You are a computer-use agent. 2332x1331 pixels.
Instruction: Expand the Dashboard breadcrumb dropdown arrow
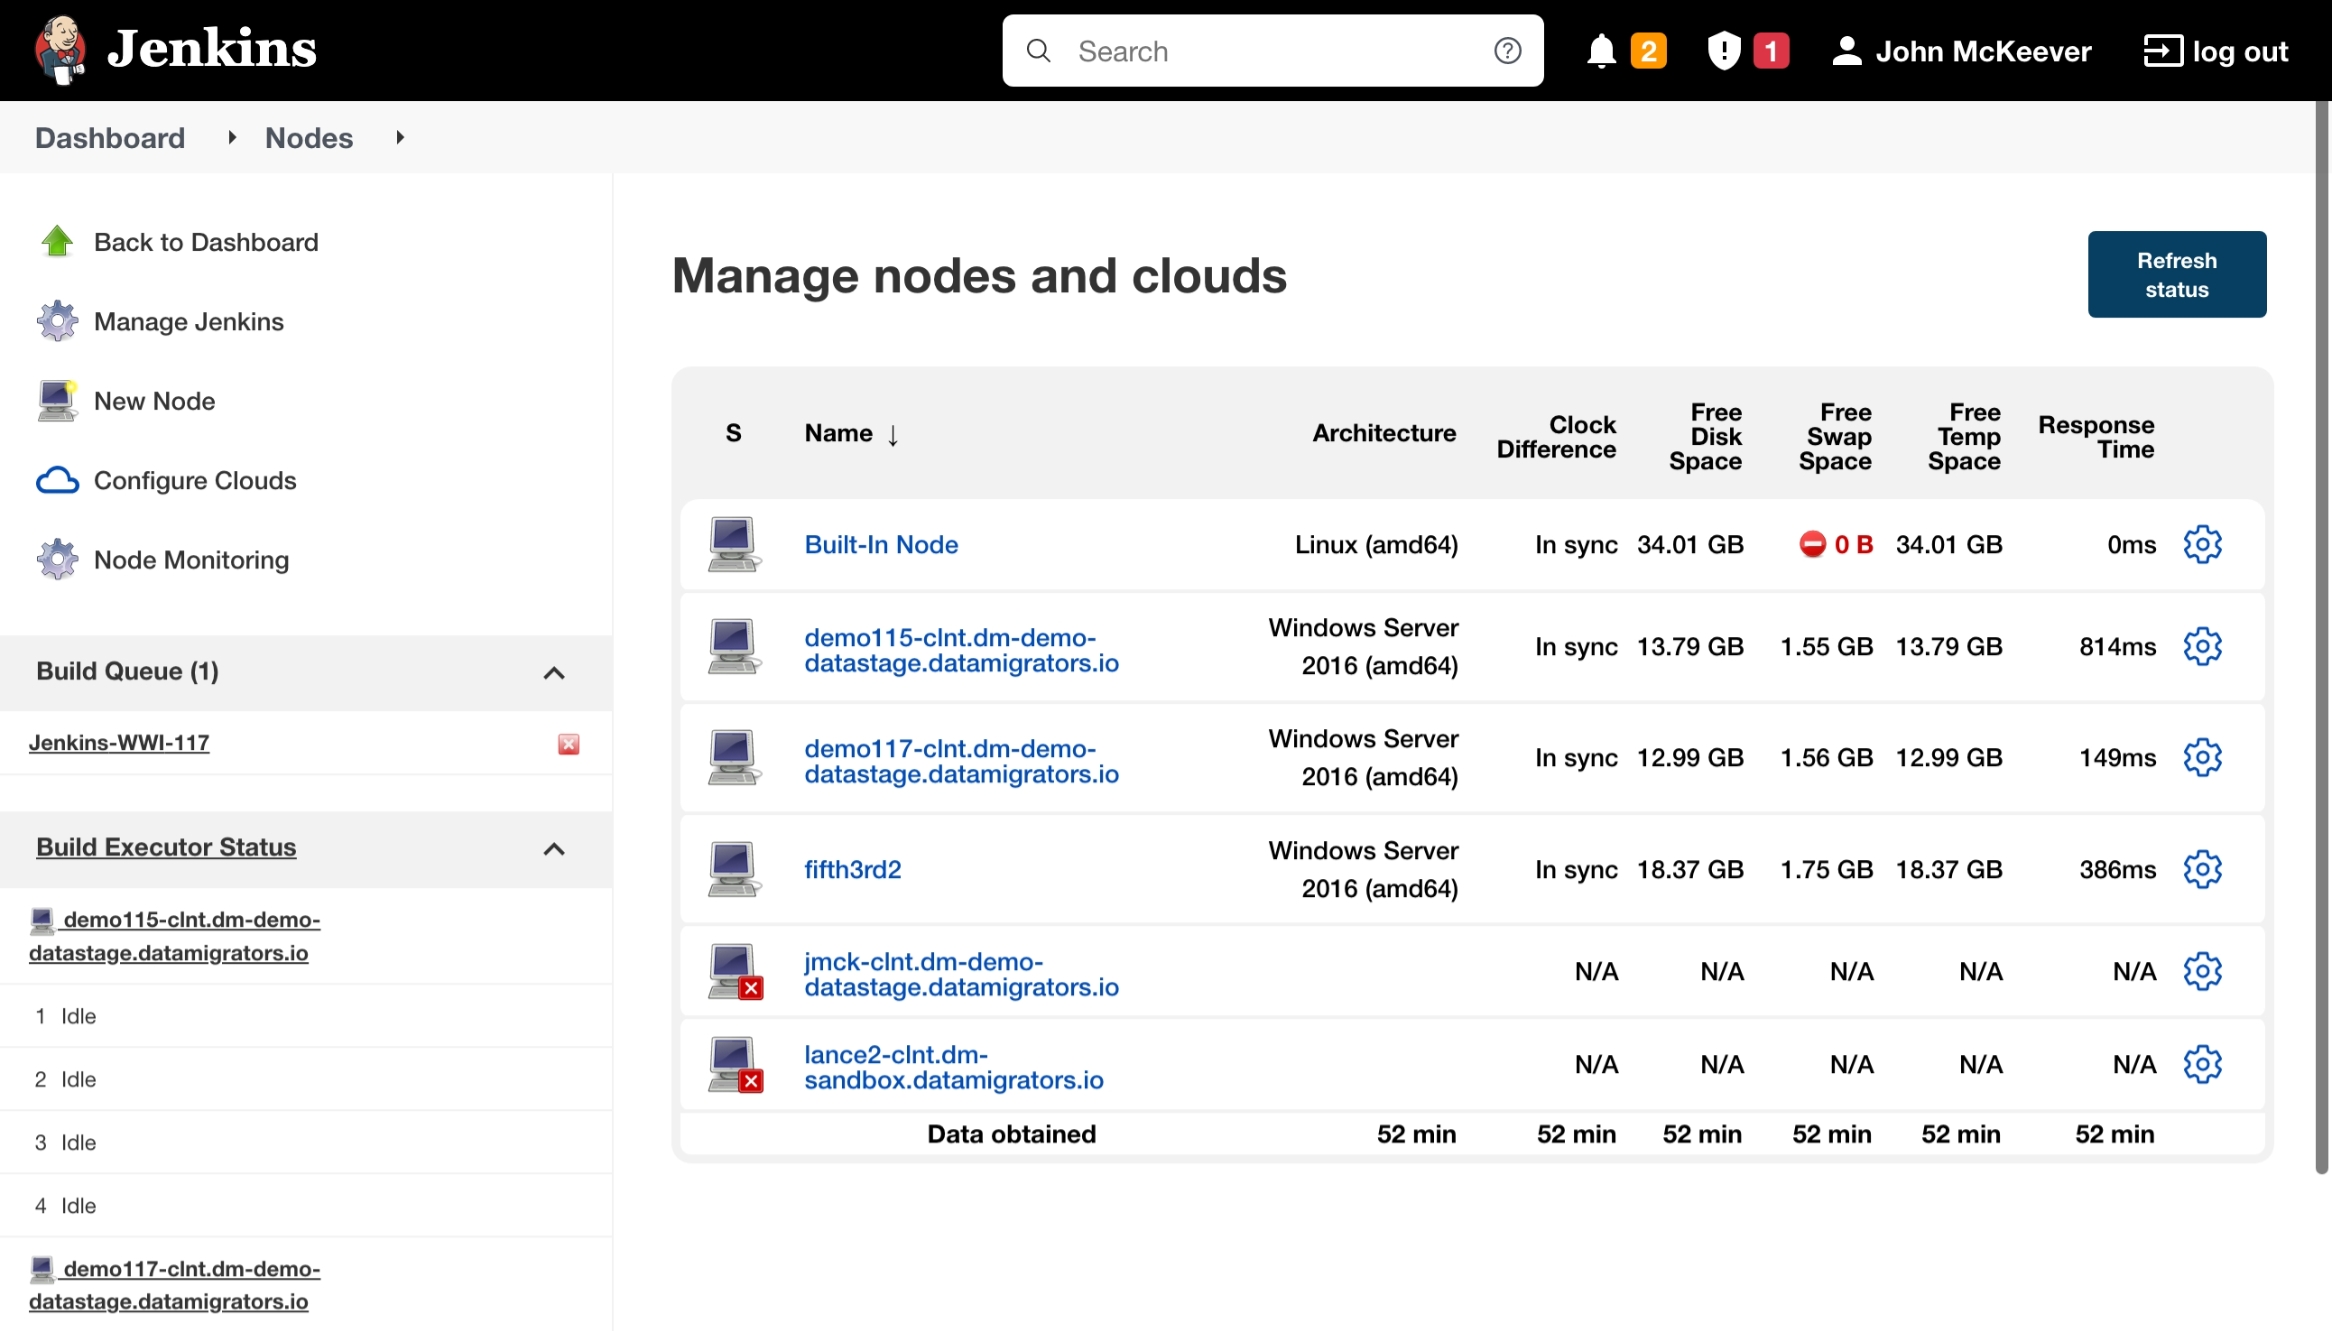(x=232, y=138)
